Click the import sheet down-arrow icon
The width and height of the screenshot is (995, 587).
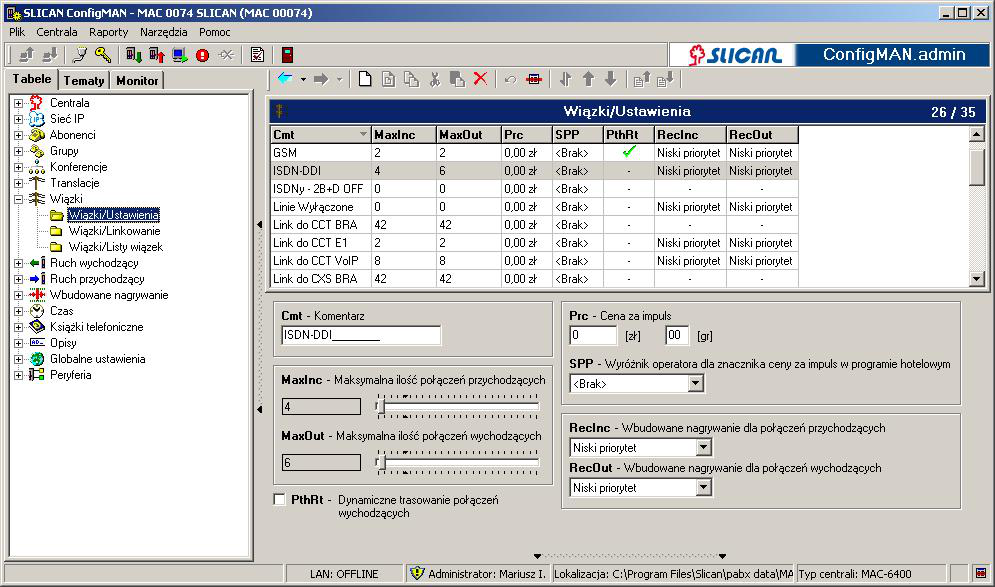coord(665,79)
